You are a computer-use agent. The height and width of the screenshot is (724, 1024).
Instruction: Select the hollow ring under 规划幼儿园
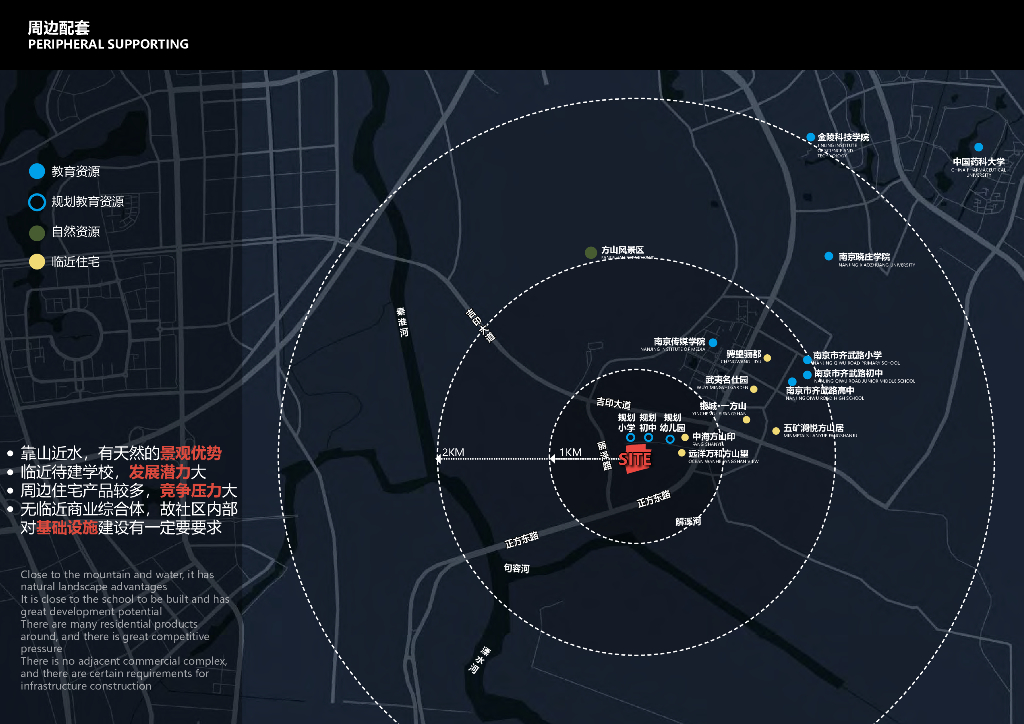[670, 439]
